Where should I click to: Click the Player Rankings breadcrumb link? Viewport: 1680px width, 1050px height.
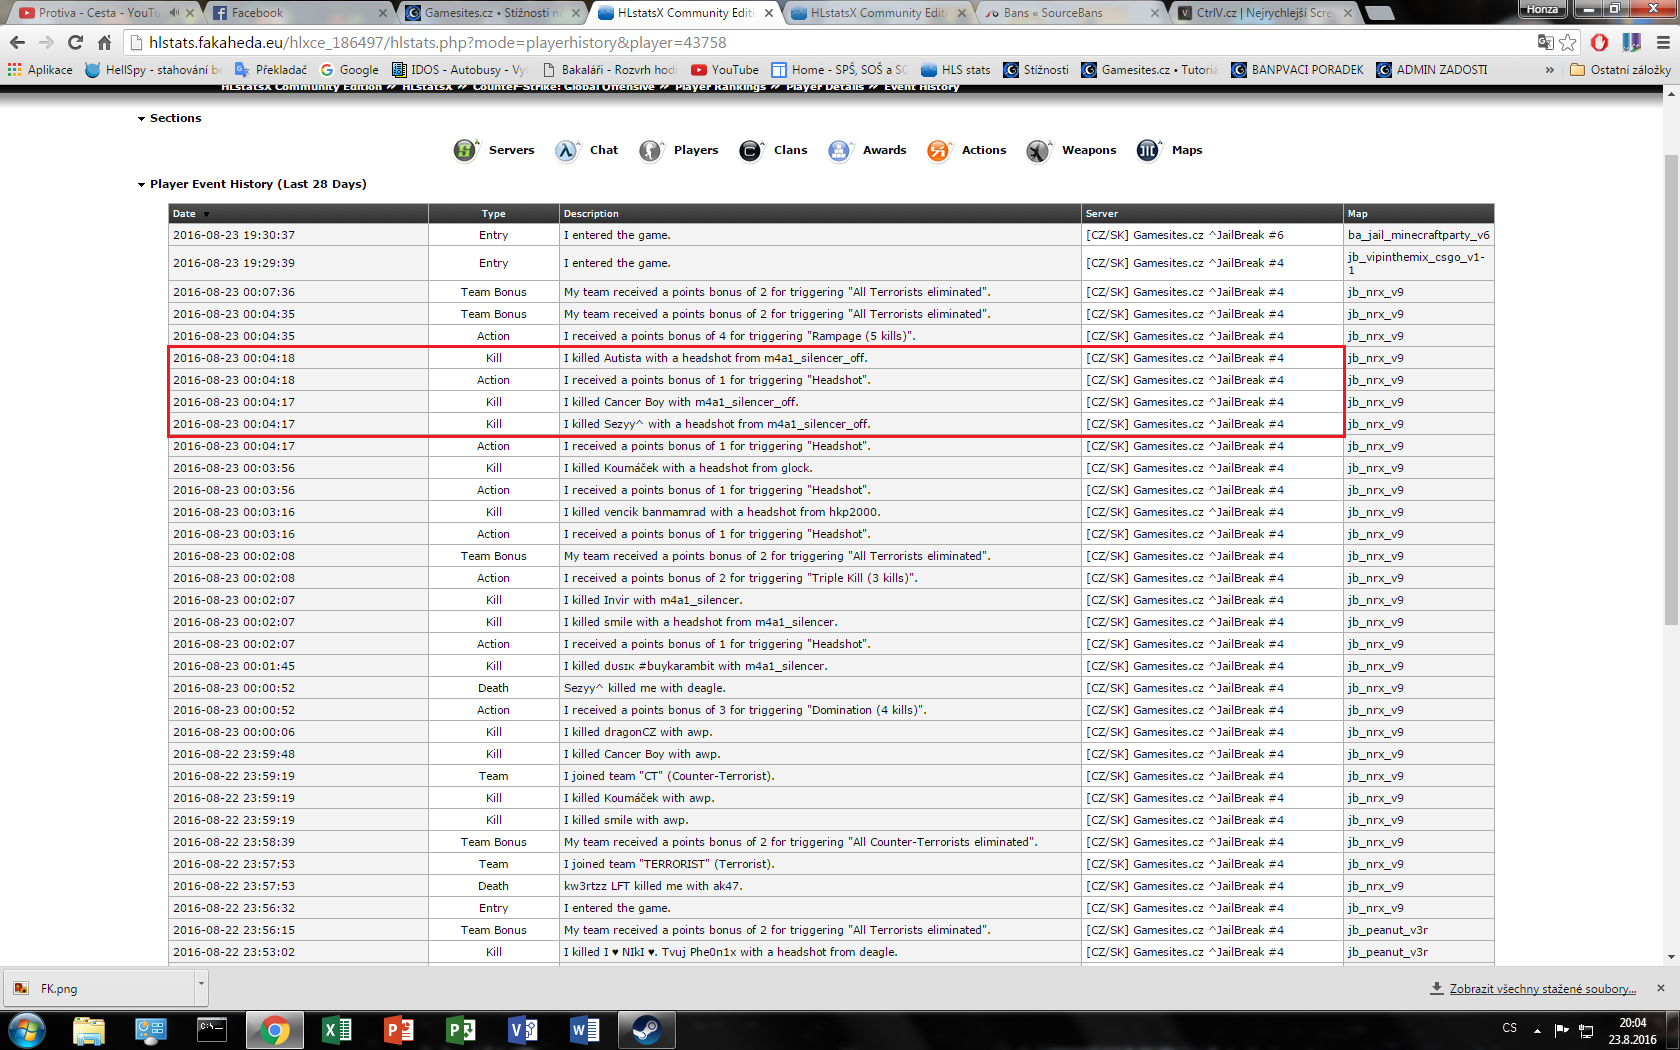(720, 87)
